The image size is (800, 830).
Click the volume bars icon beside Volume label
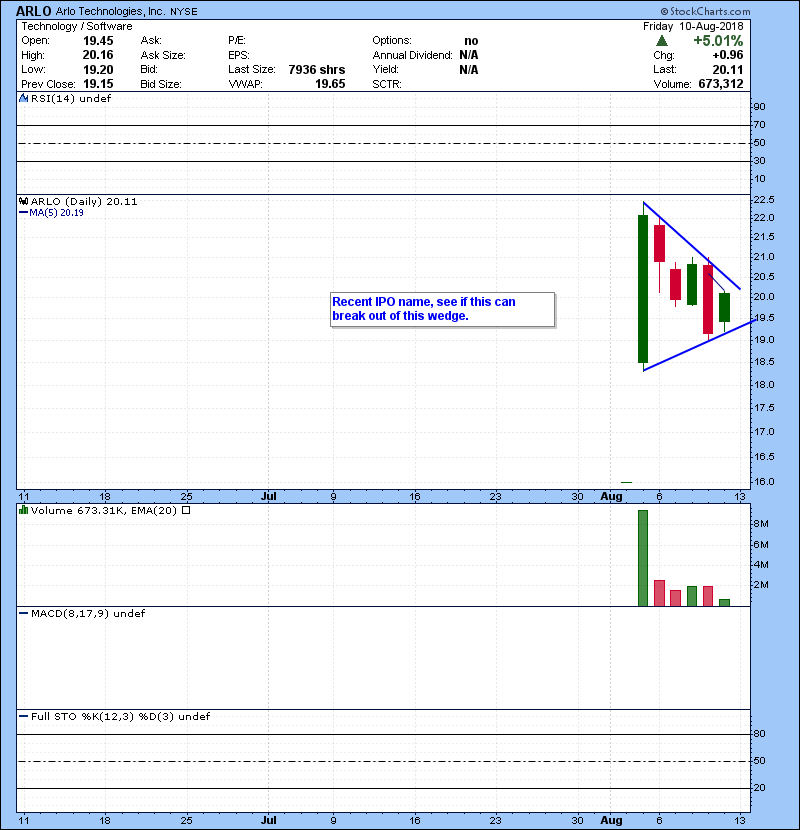click(x=23, y=510)
